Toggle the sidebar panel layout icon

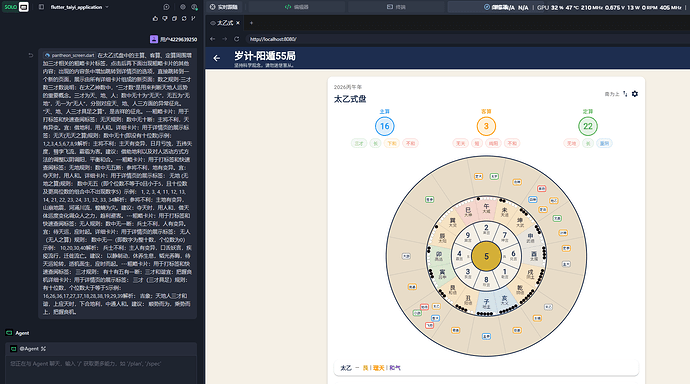[41, 7]
